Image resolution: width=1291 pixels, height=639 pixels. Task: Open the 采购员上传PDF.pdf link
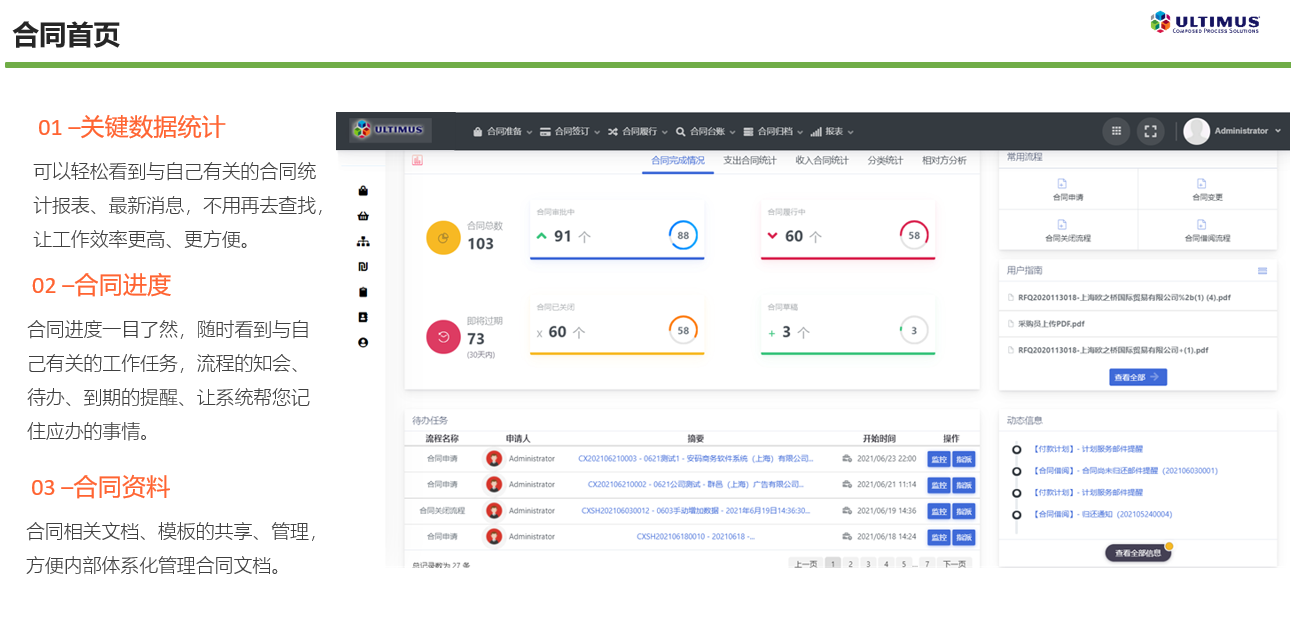point(1051,324)
